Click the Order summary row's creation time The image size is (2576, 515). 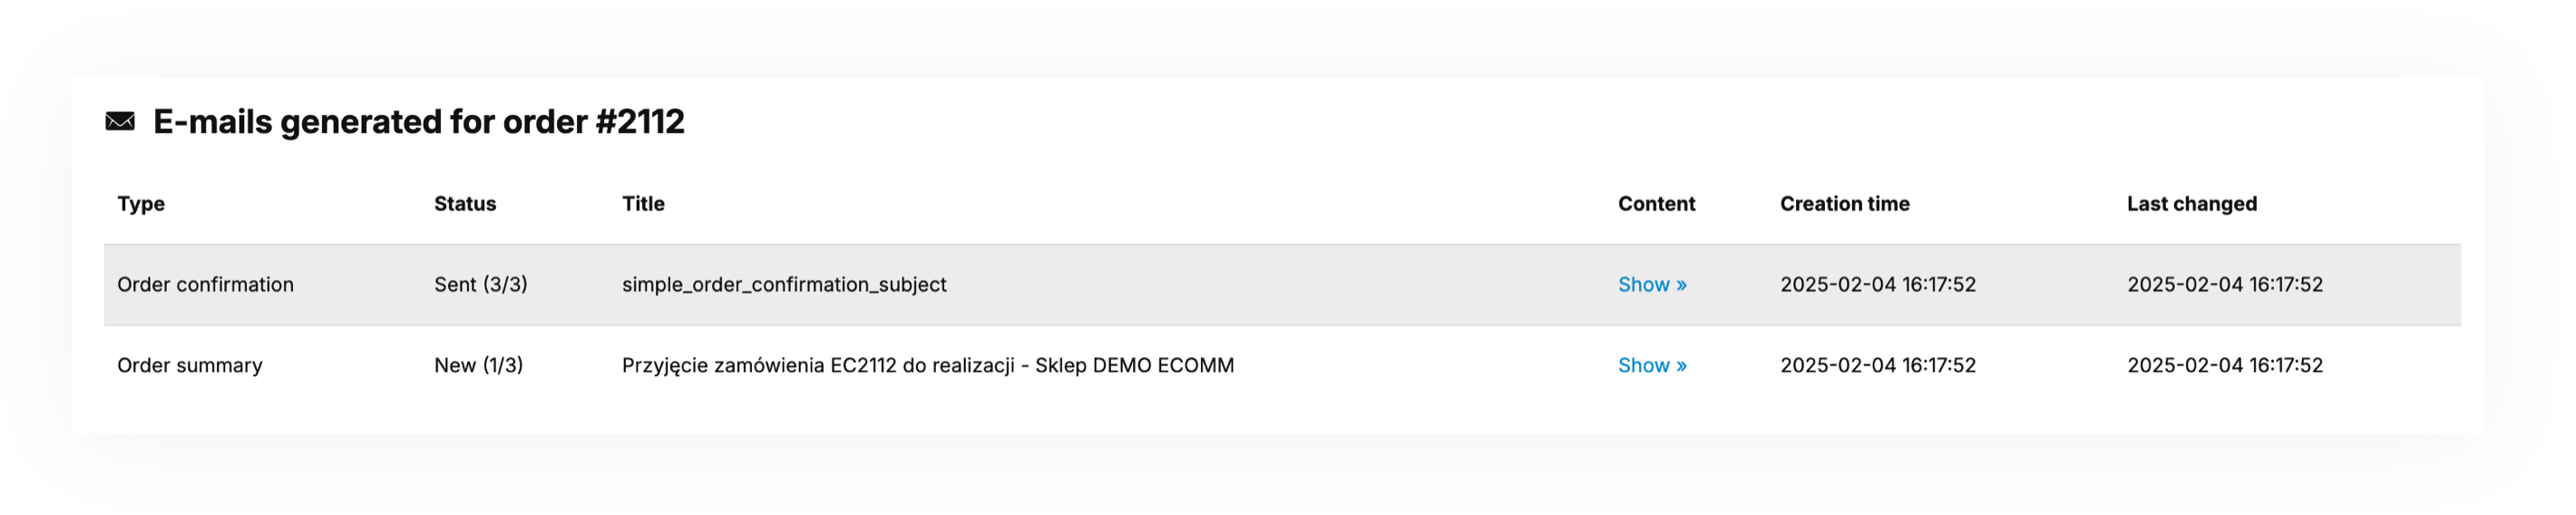click(1878, 366)
